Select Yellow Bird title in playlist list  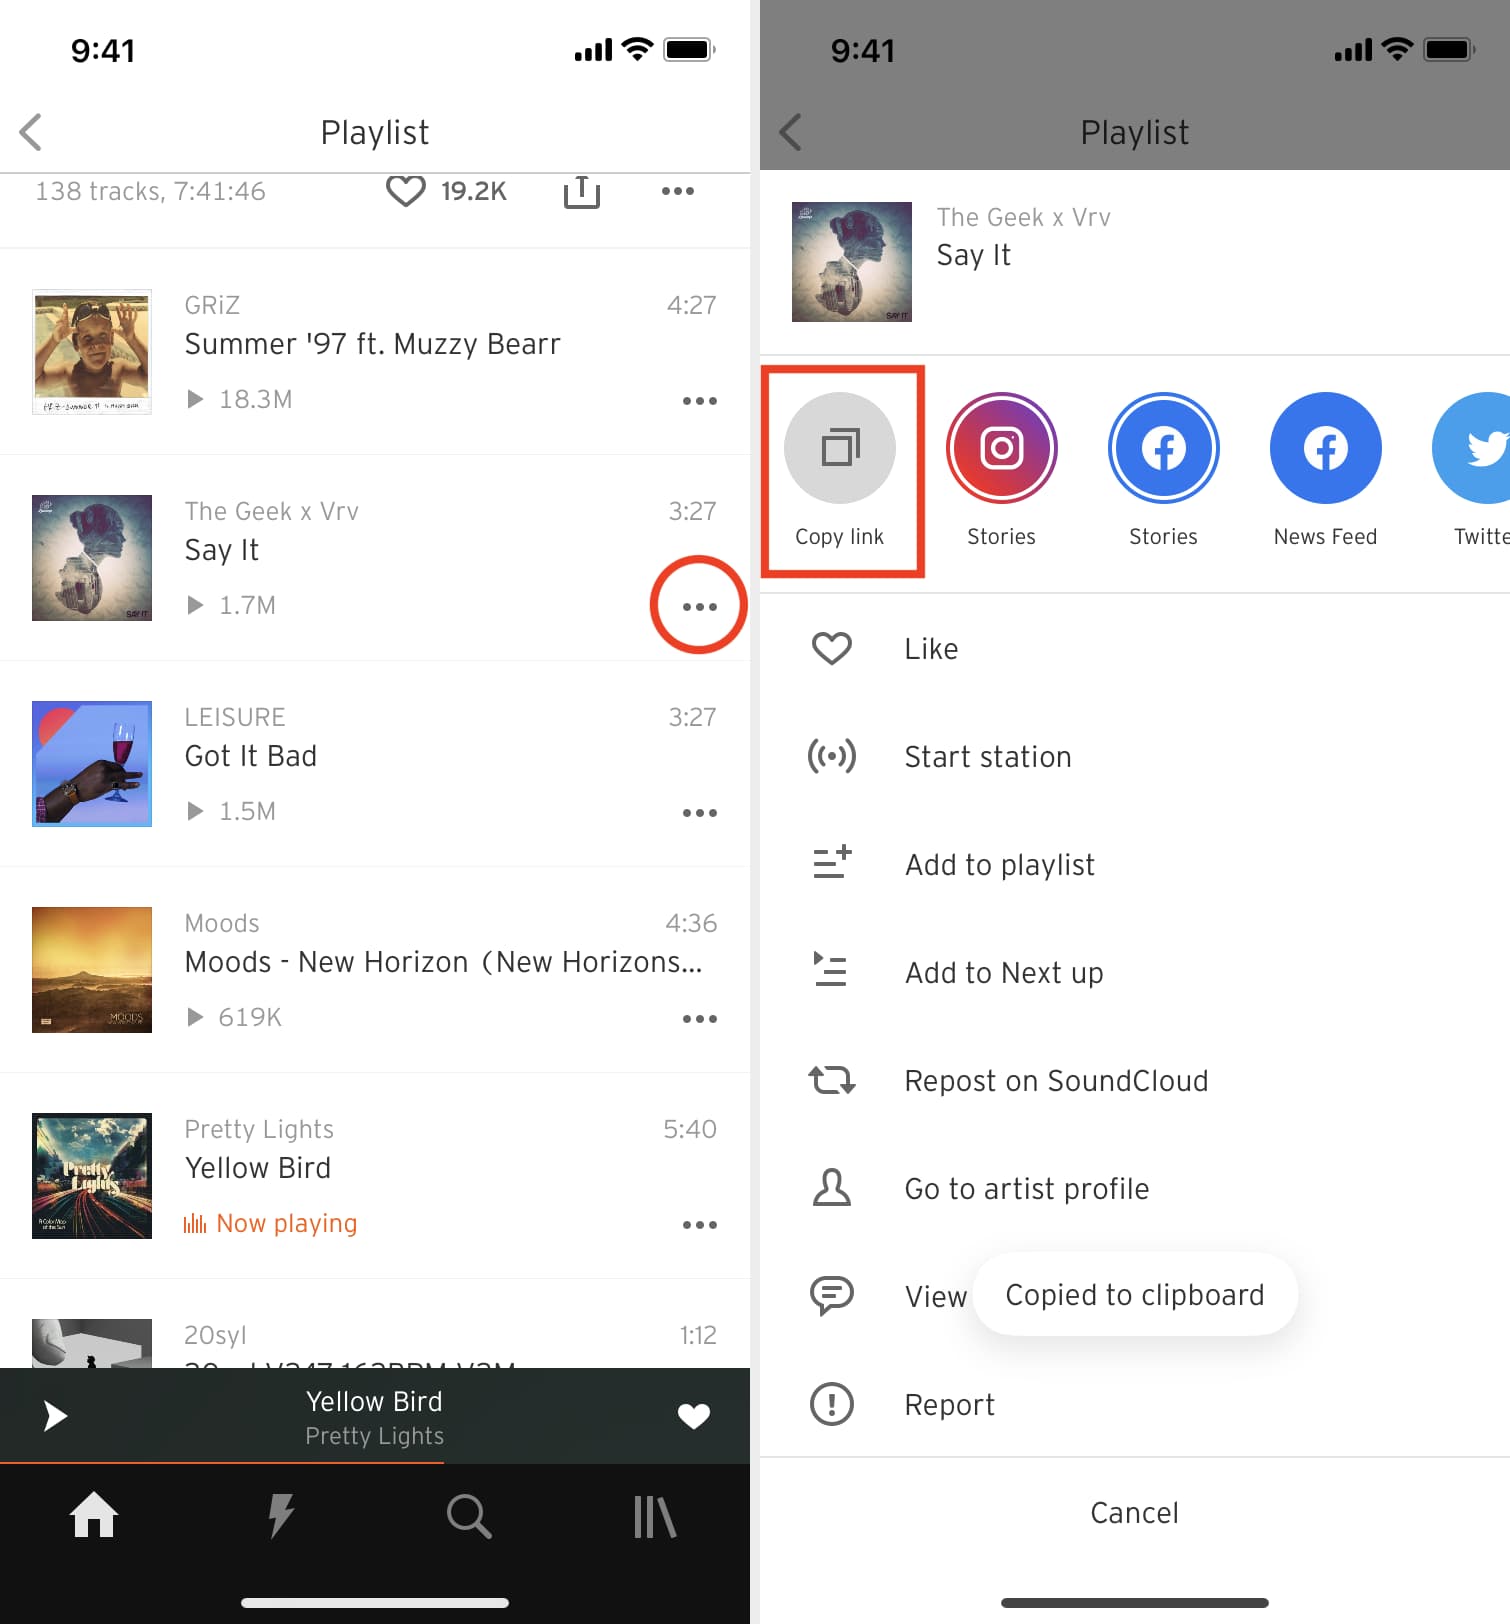(258, 1168)
